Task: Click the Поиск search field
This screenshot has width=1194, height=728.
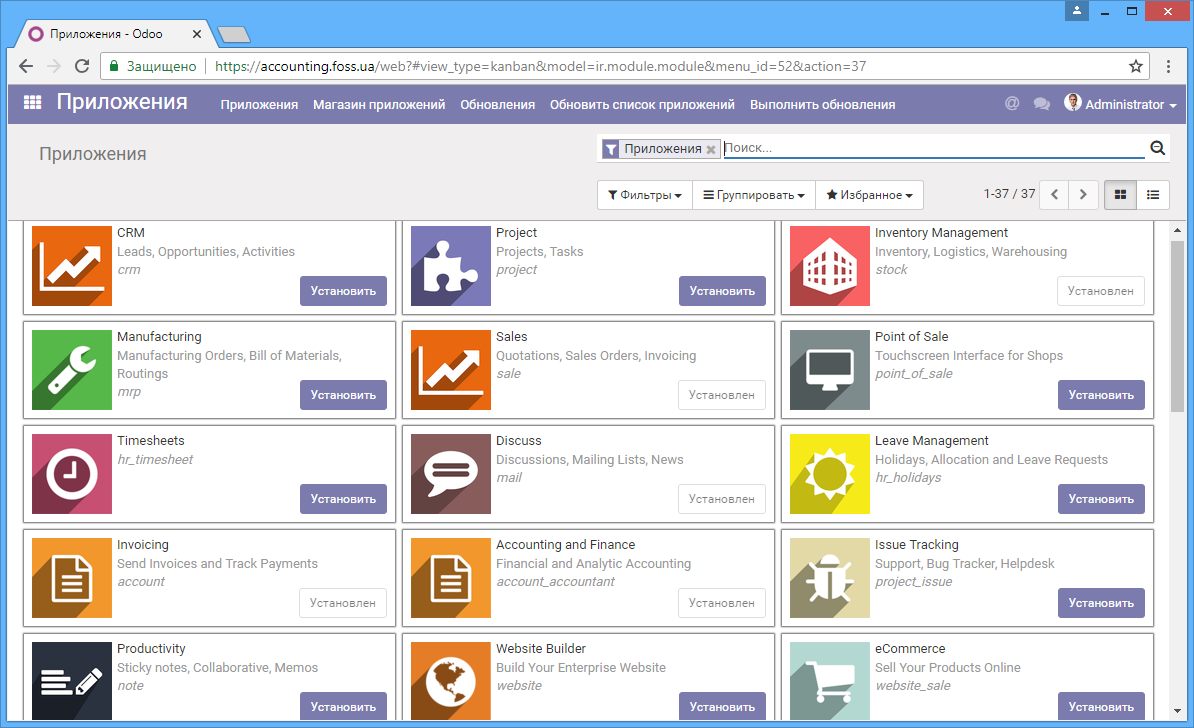Action: (933, 148)
